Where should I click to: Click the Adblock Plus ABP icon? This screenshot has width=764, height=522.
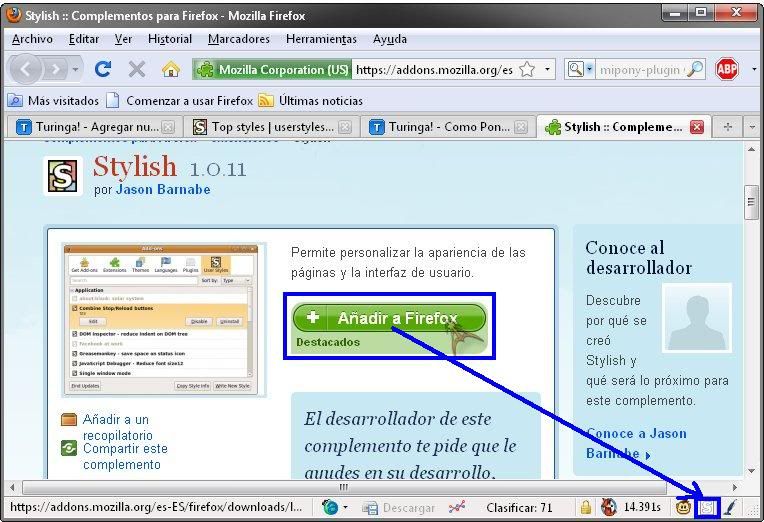click(x=726, y=69)
